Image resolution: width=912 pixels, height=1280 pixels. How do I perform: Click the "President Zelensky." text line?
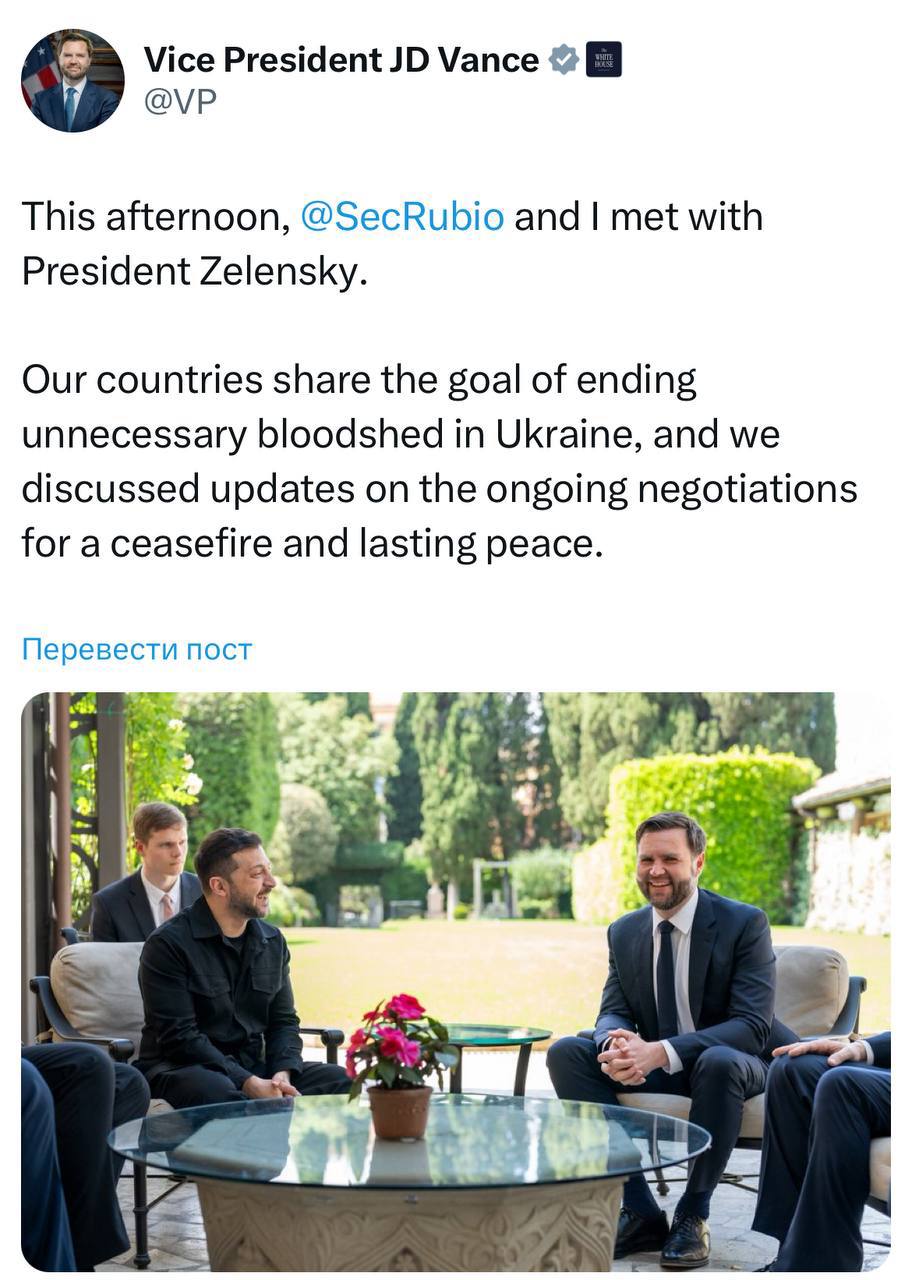[195, 271]
